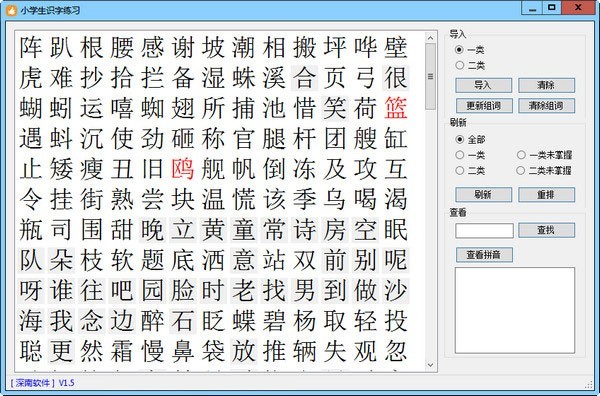Click the 清除 button
Viewport: 600px width, 396px height.
546,85
